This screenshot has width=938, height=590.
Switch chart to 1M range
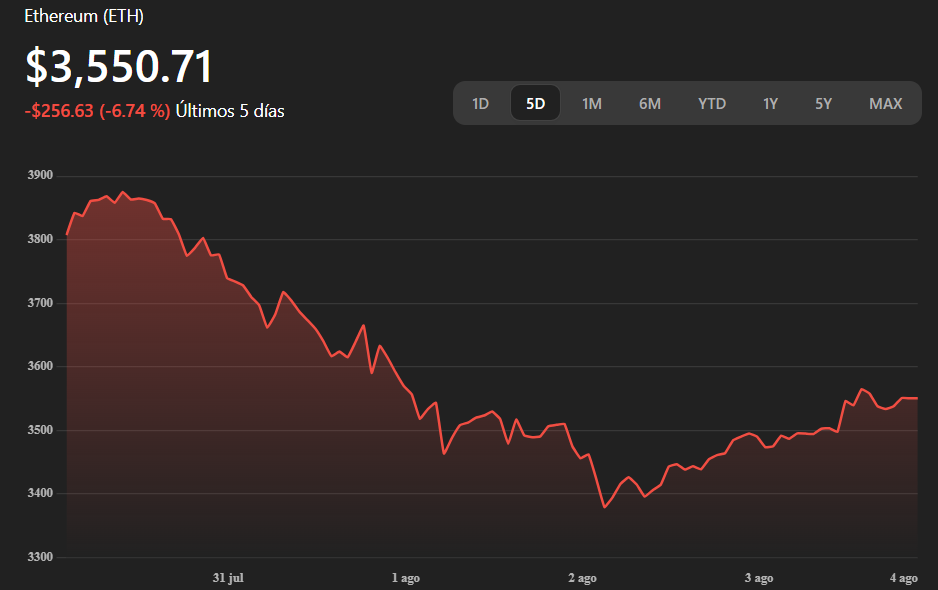pyautogui.click(x=592, y=104)
